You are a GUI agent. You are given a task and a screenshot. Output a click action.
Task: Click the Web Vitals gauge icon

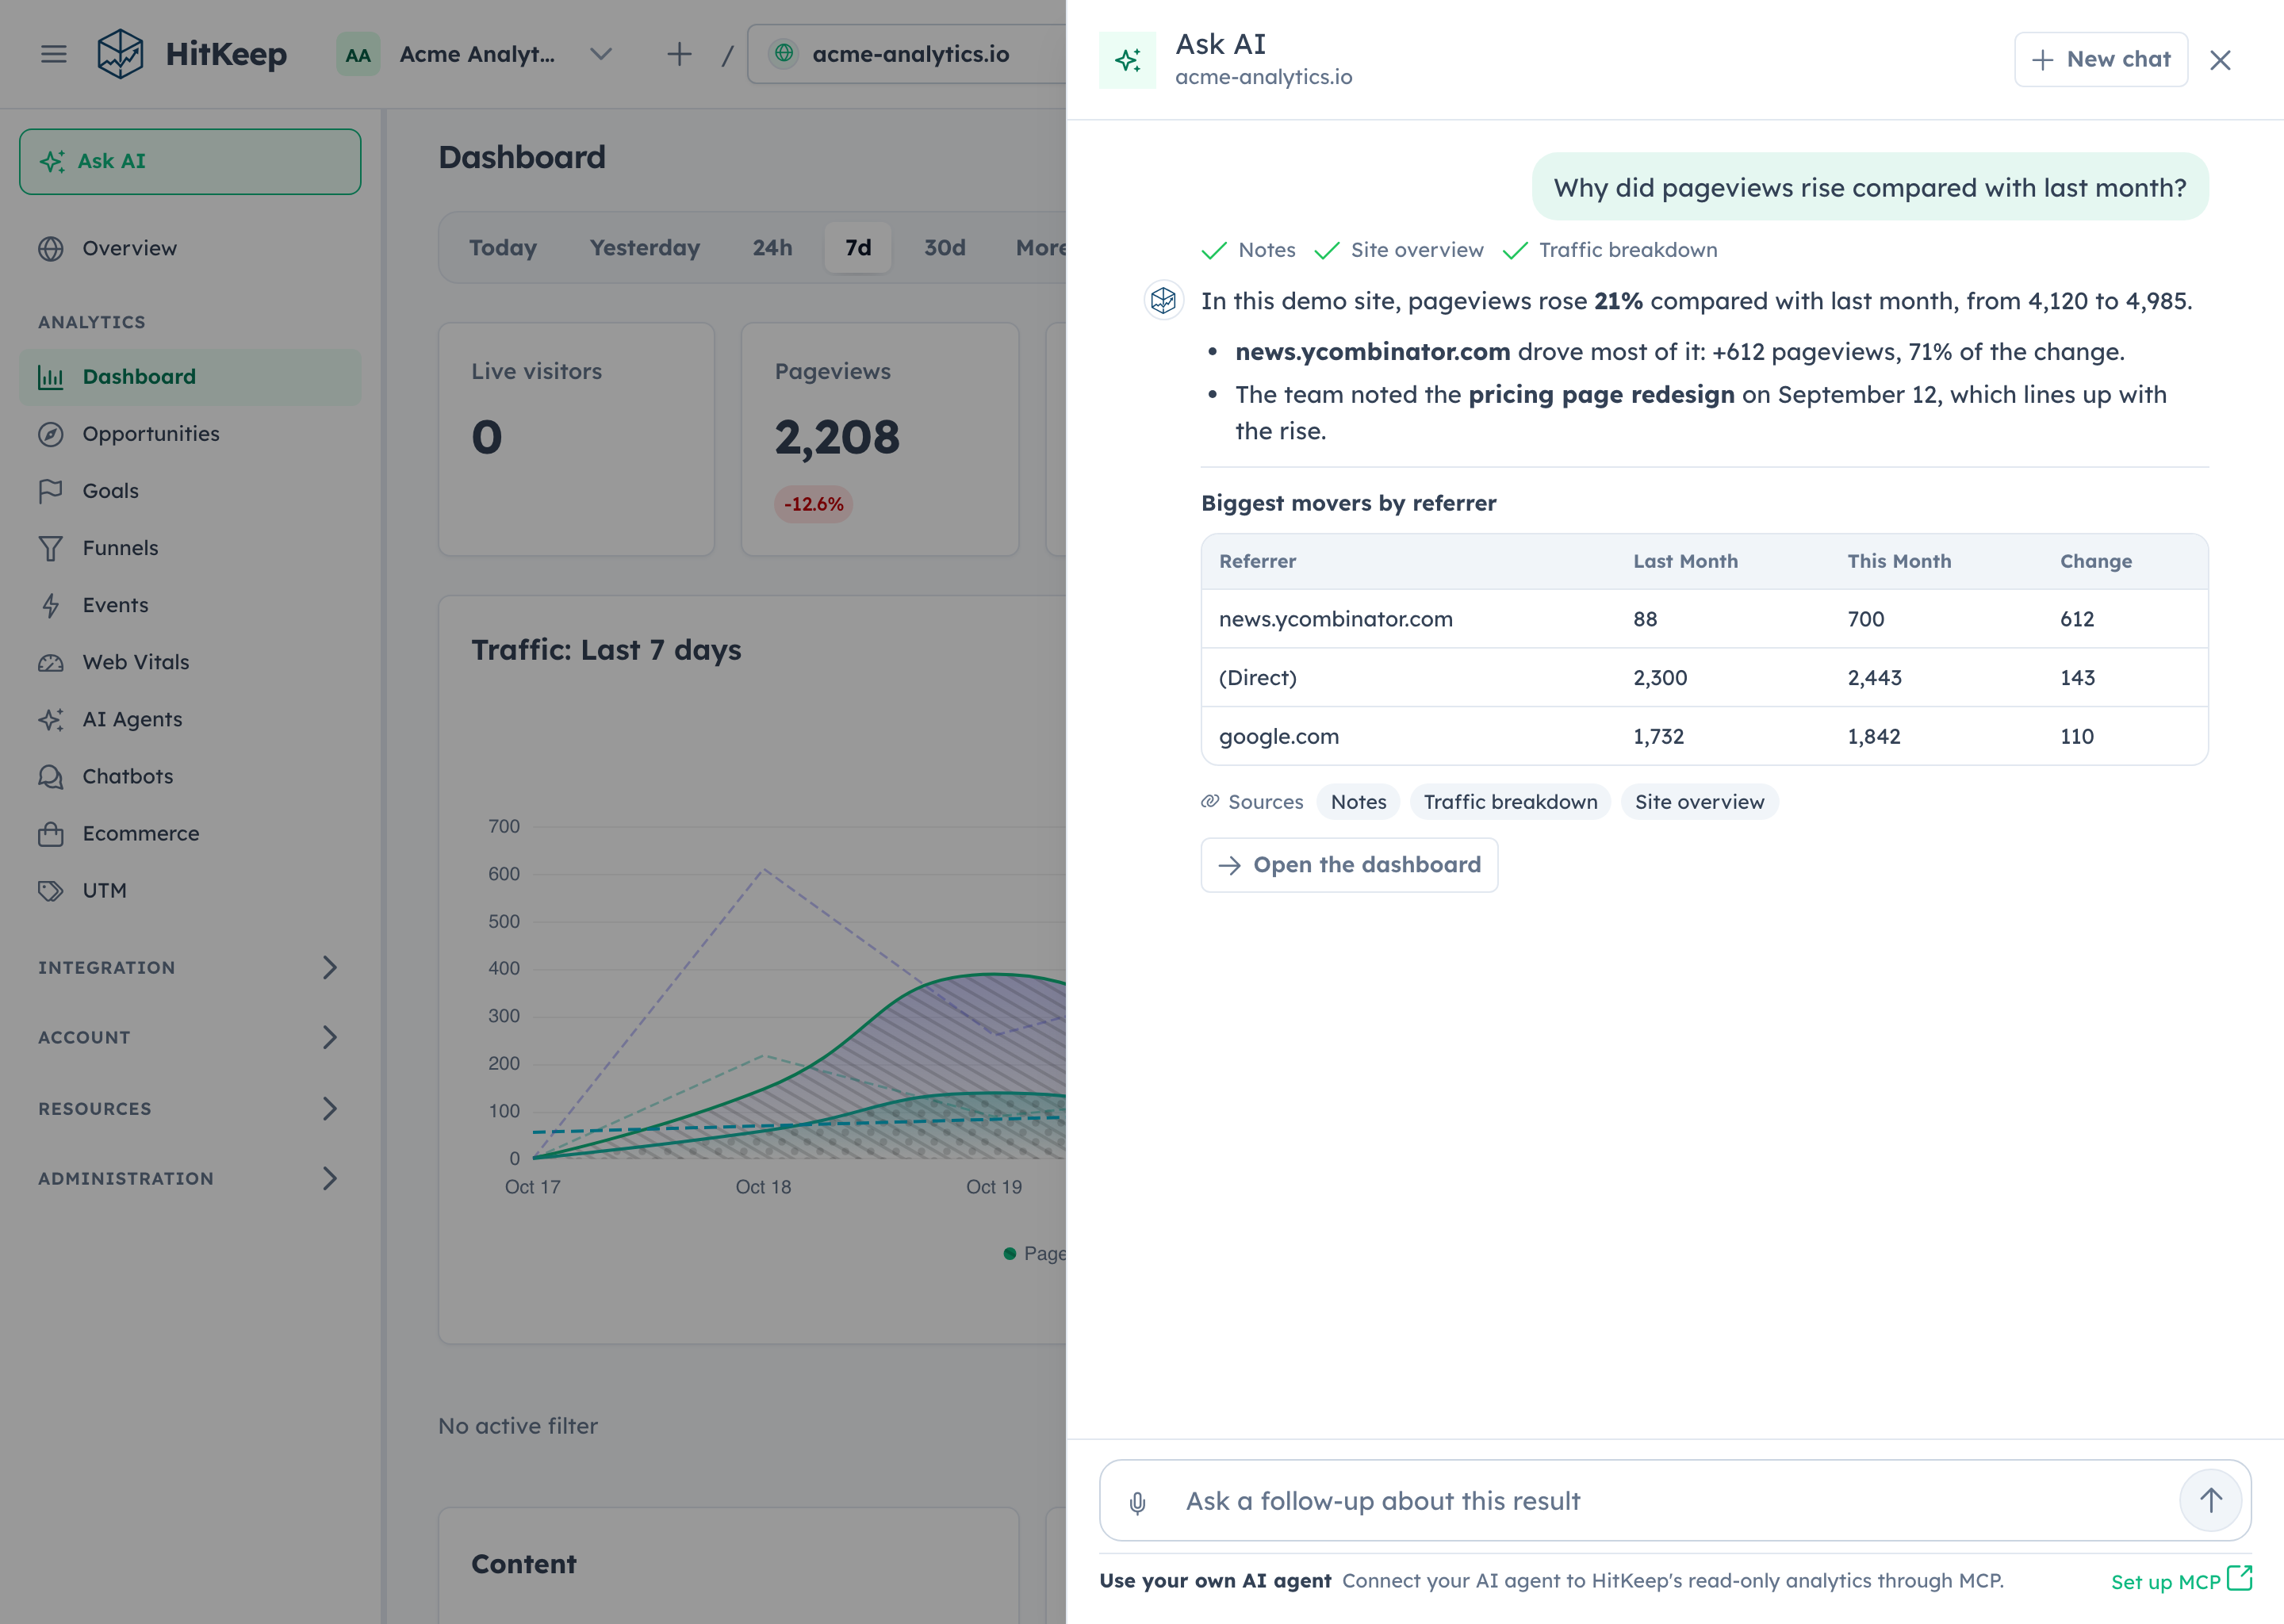(x=51, y=662)
